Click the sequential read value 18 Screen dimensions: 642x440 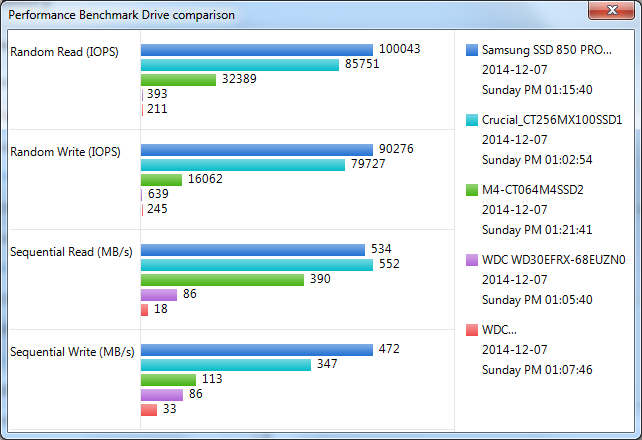[160, 309]
